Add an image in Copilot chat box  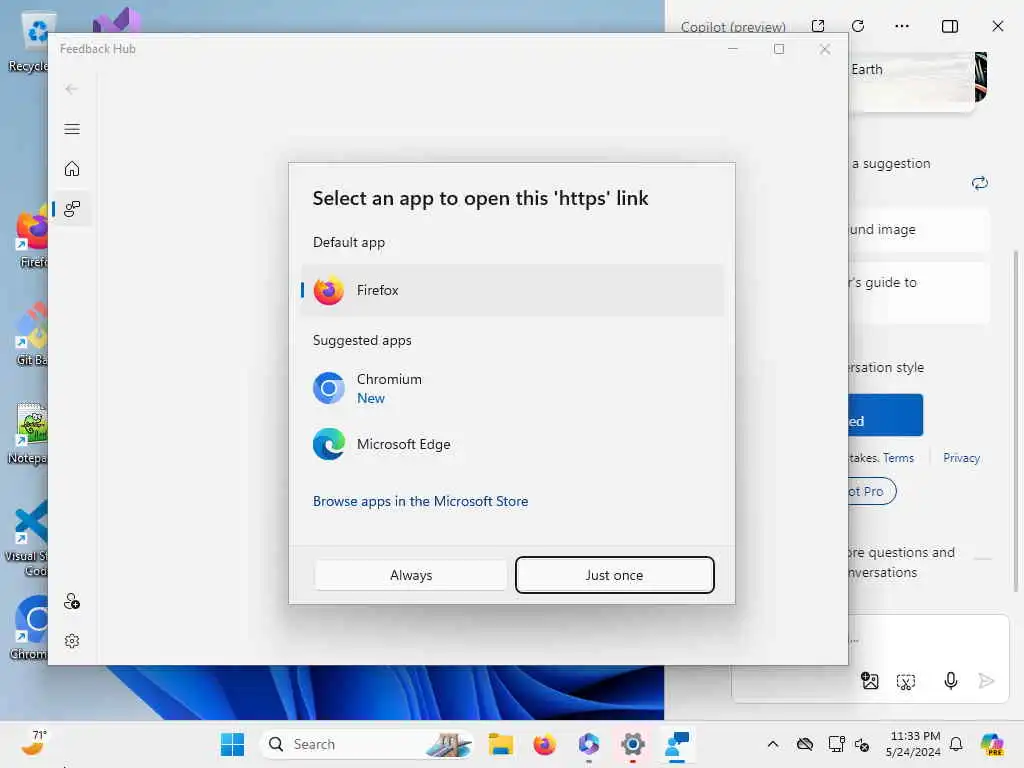click(870, 681)
